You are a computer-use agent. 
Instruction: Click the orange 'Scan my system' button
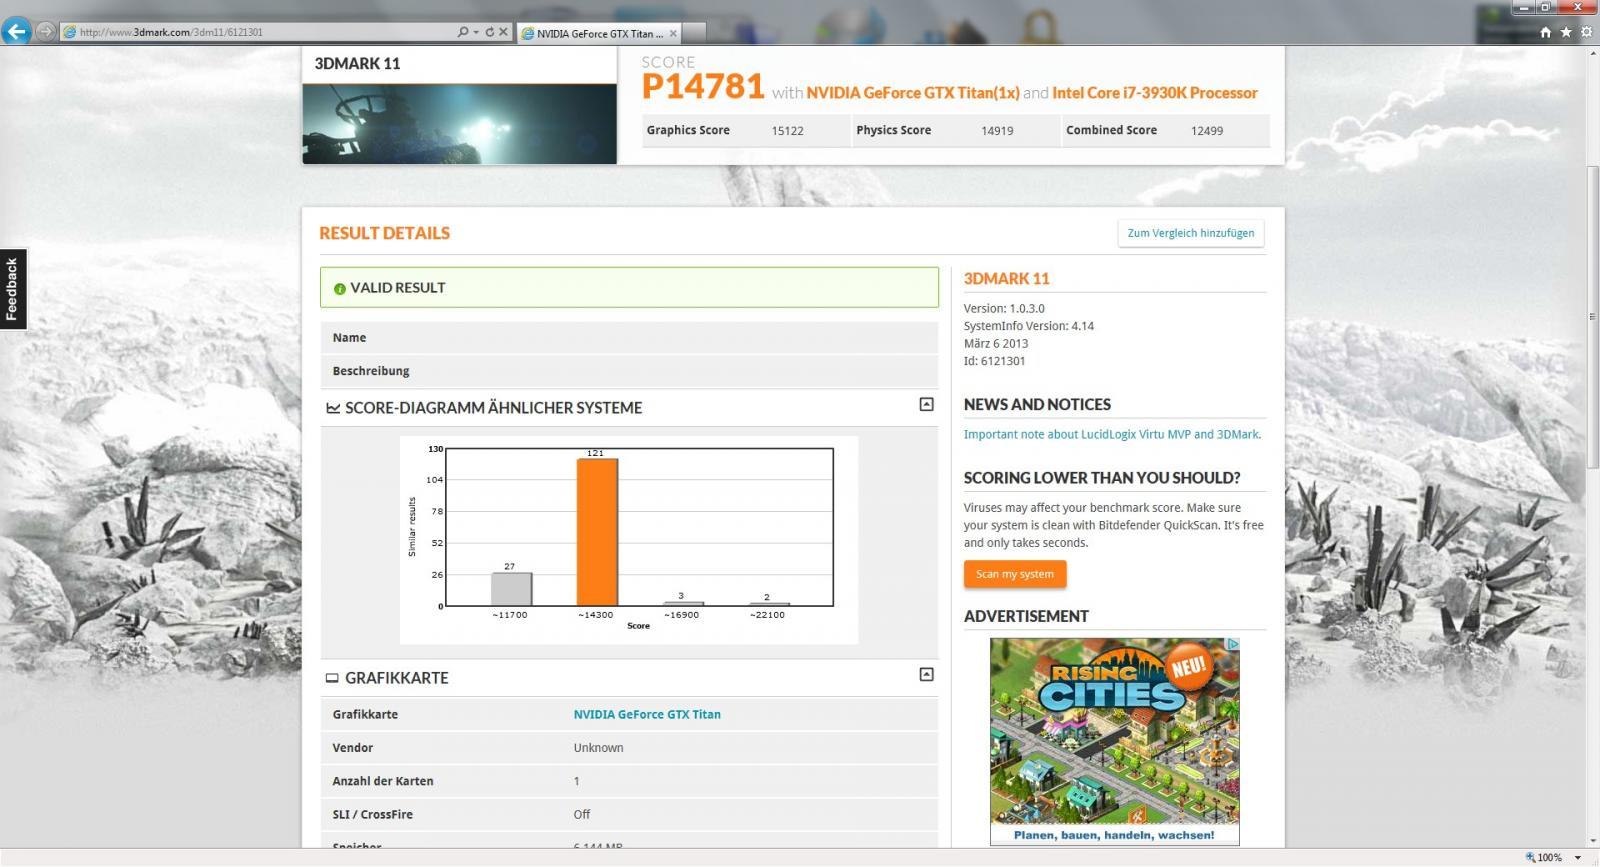coord(1015,574)
